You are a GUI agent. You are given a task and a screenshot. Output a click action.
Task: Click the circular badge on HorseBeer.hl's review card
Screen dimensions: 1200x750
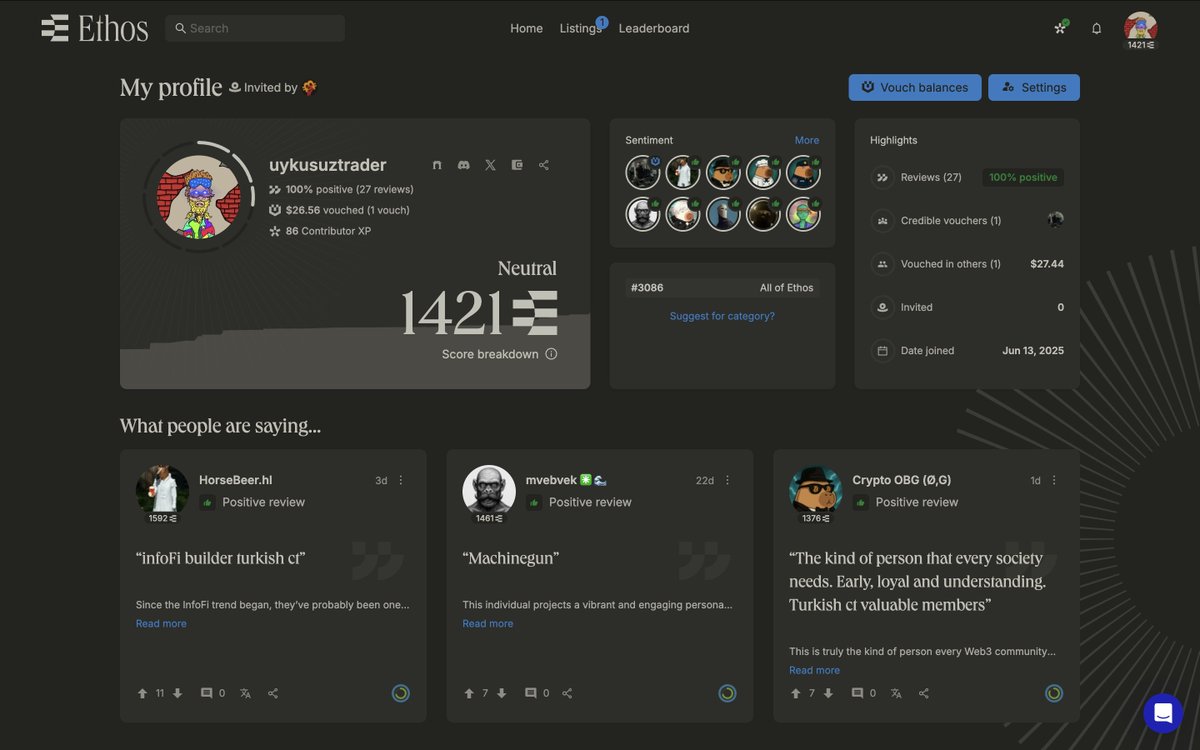pos(400,693)
